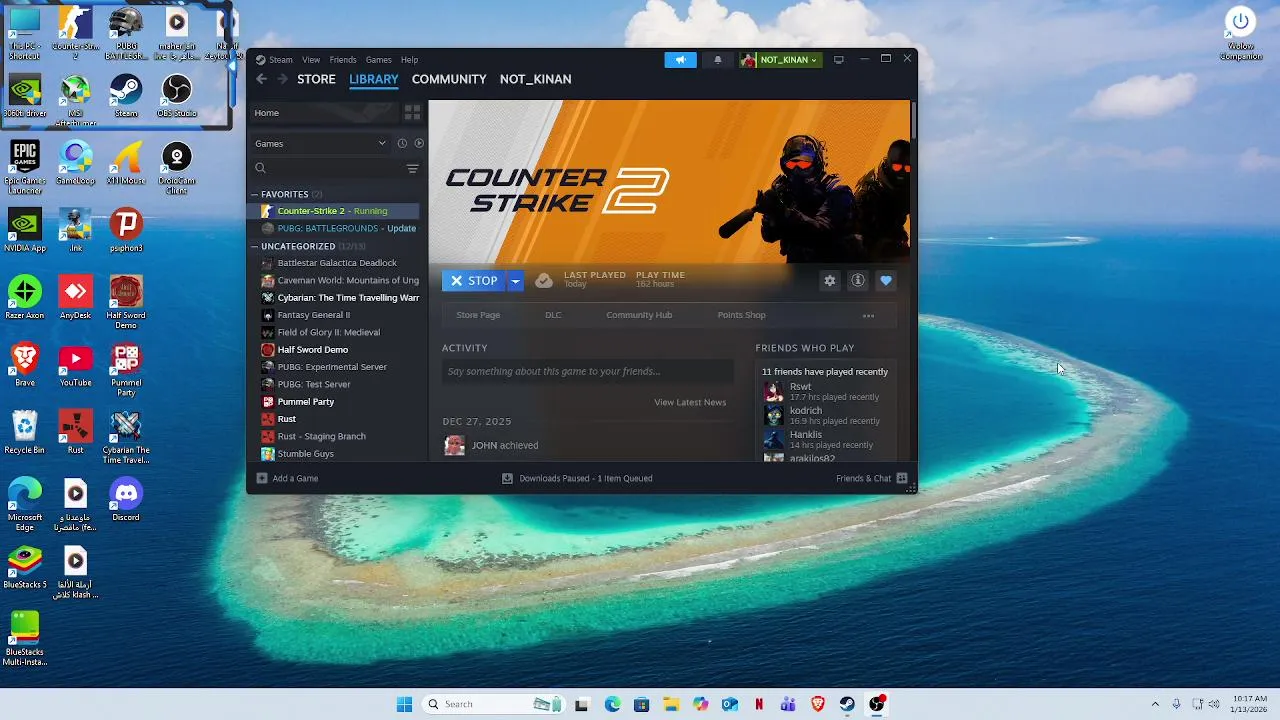Screen dimensions: 1280x720
Task: Click OBS icon in Windows taskbar
Action: point(877,704)
